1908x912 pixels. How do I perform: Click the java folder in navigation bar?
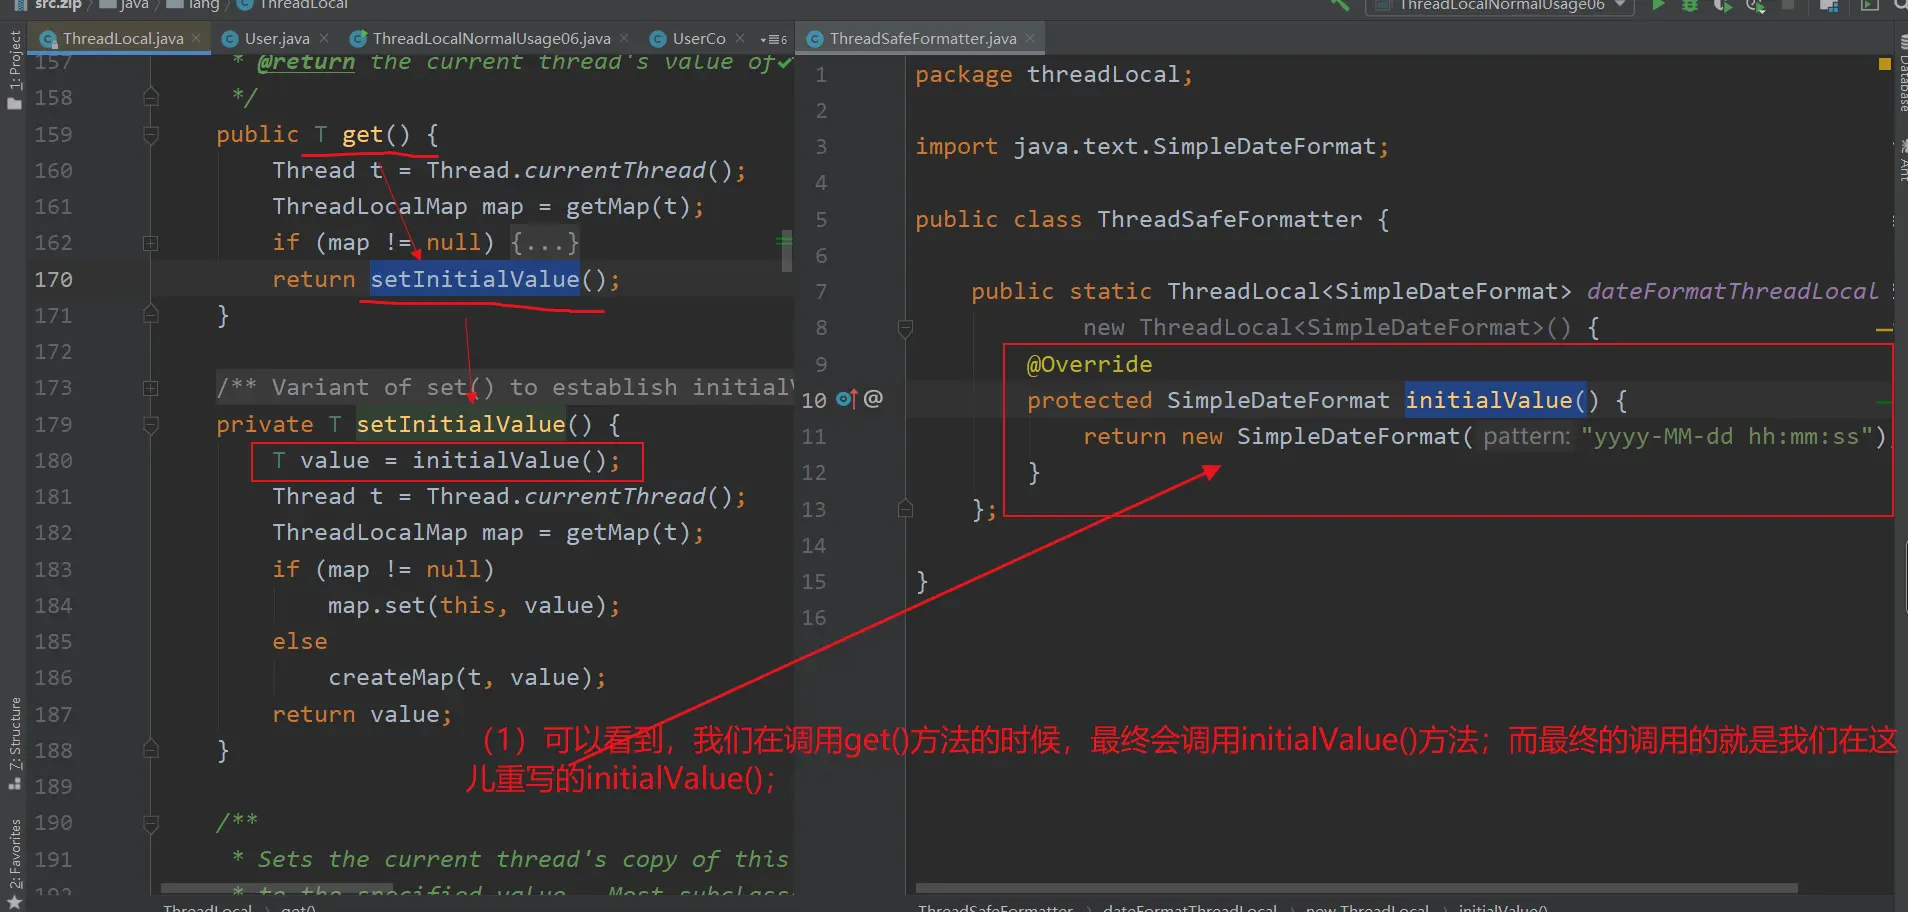point(124,5)
